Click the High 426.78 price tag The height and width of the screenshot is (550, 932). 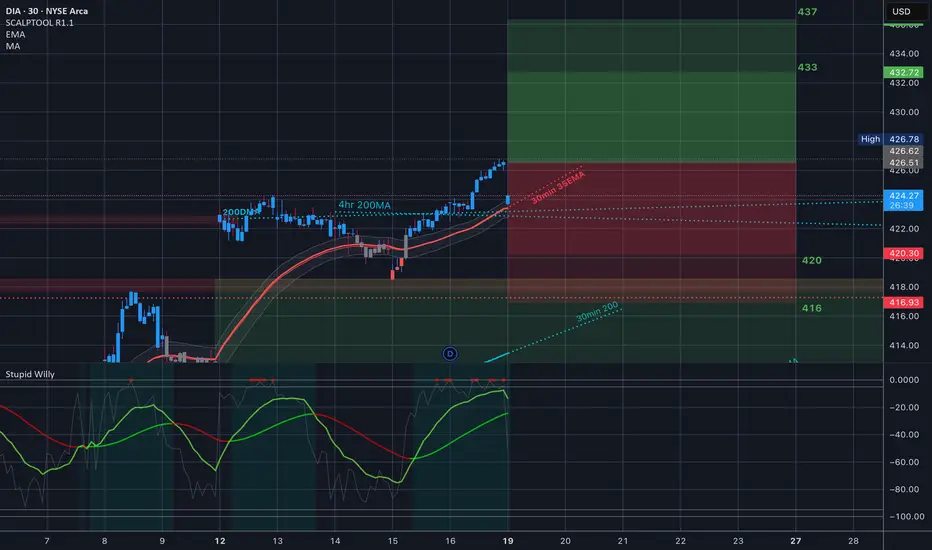point(890,139)
